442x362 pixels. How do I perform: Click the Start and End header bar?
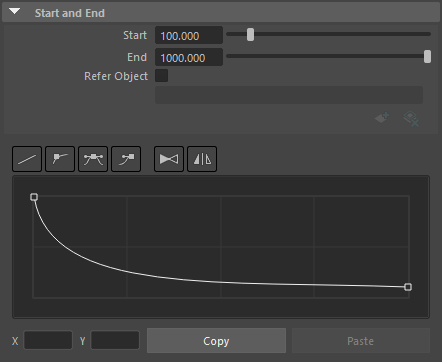[221, 13]
